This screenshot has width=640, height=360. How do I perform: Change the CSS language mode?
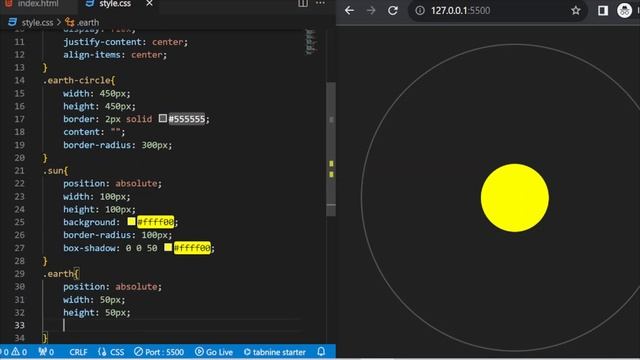(x=111, y=352)
